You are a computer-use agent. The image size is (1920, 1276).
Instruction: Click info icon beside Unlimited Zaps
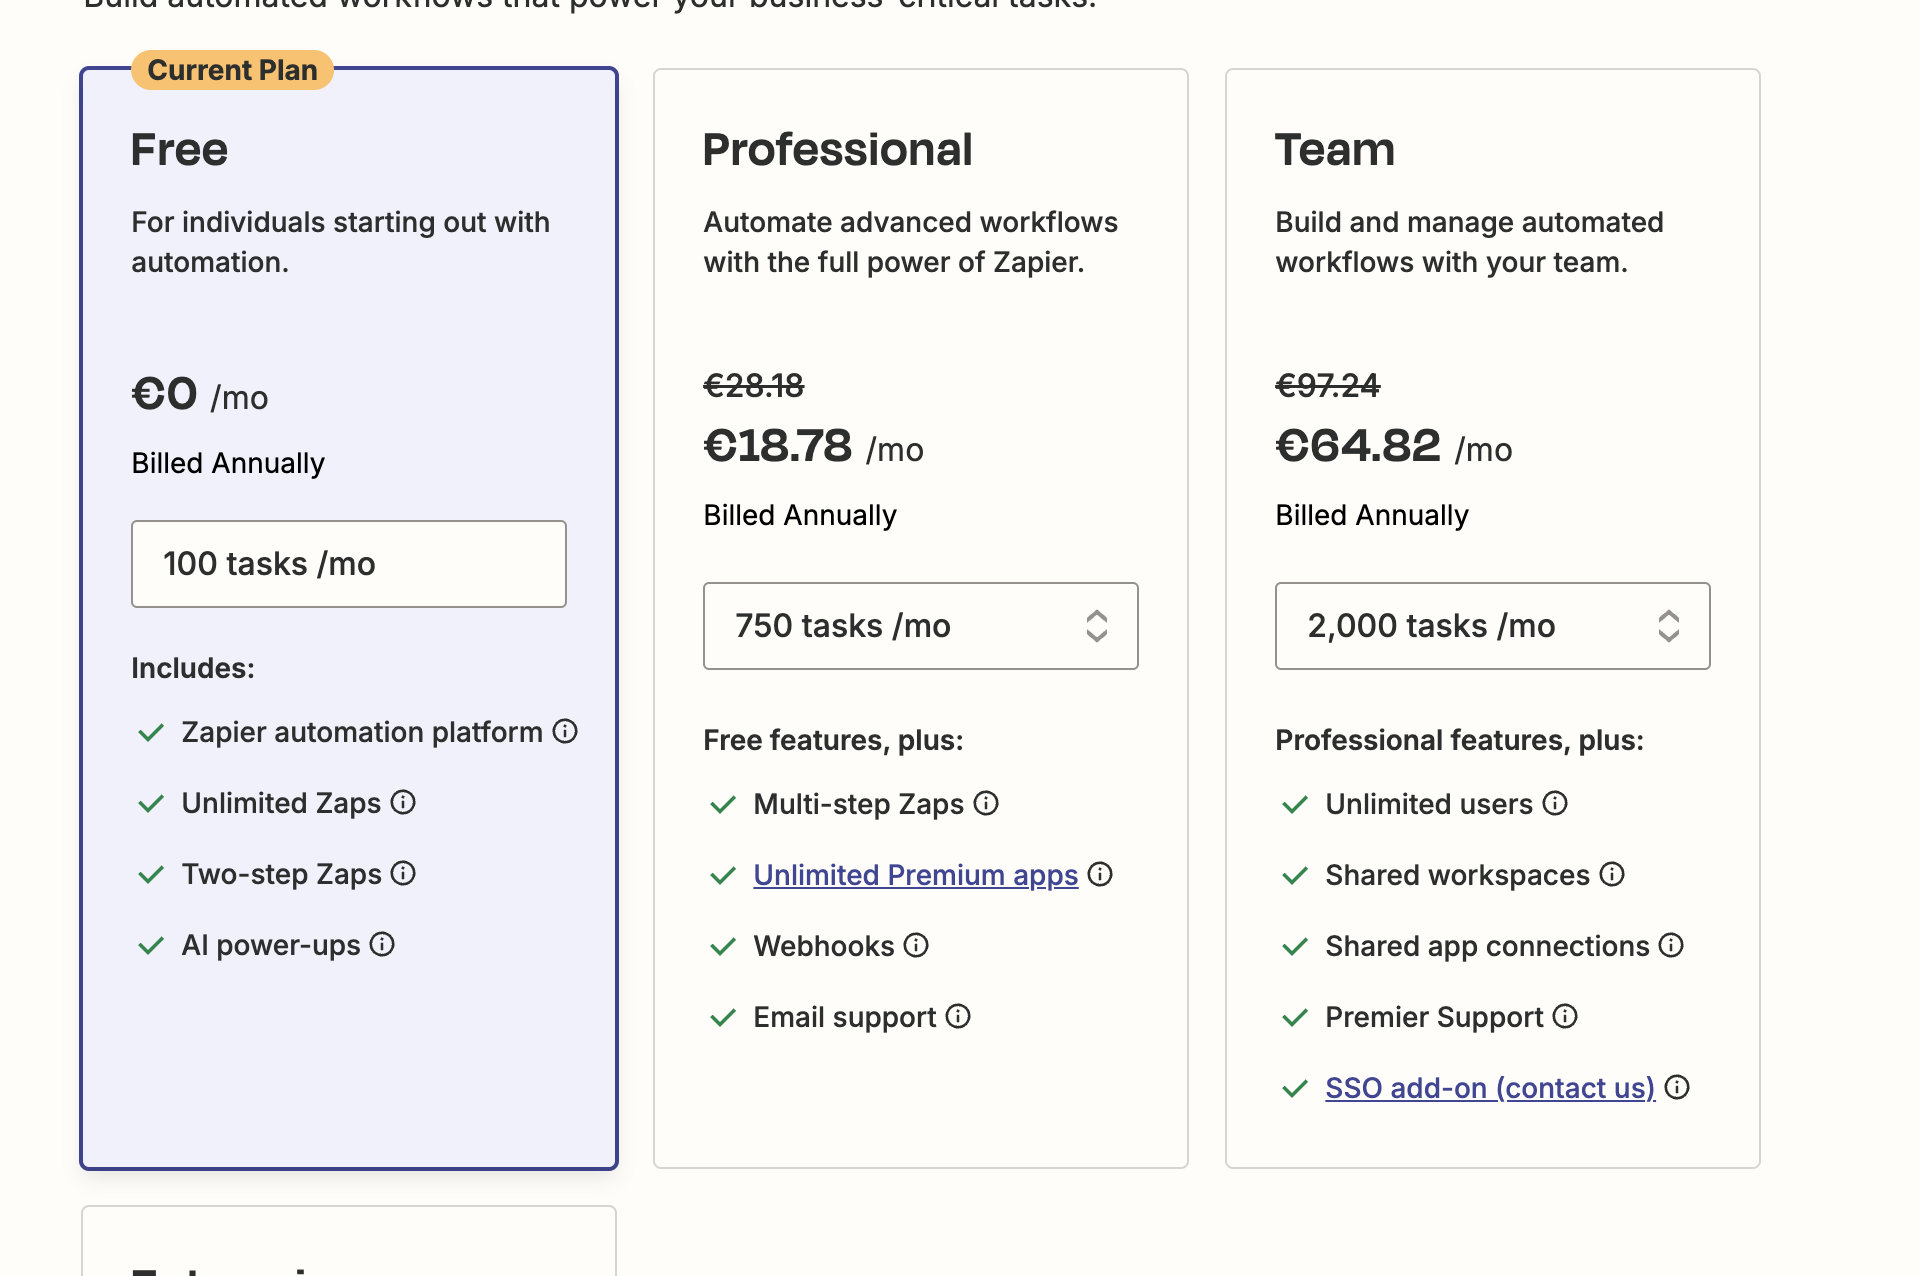click(403, 803)
